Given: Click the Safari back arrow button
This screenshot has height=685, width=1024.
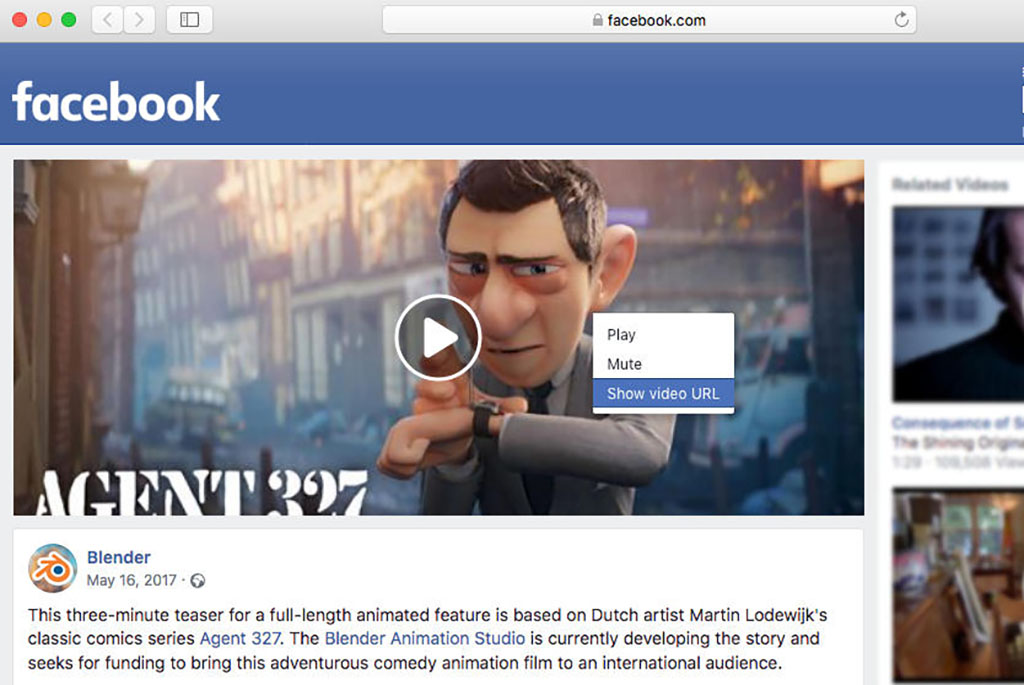Looking at the screenshot, I should (x=108, y=20).
